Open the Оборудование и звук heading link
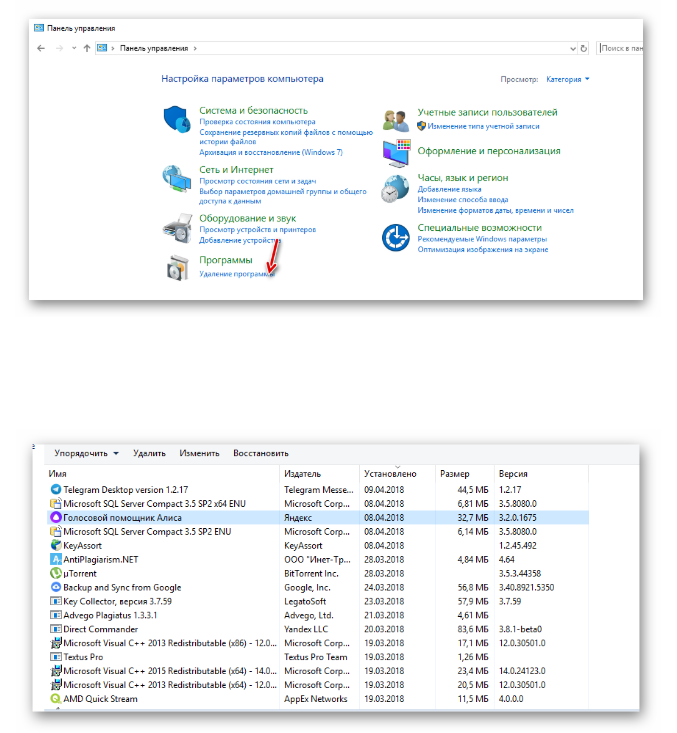 pyautogui.click(x=247, y=218)
